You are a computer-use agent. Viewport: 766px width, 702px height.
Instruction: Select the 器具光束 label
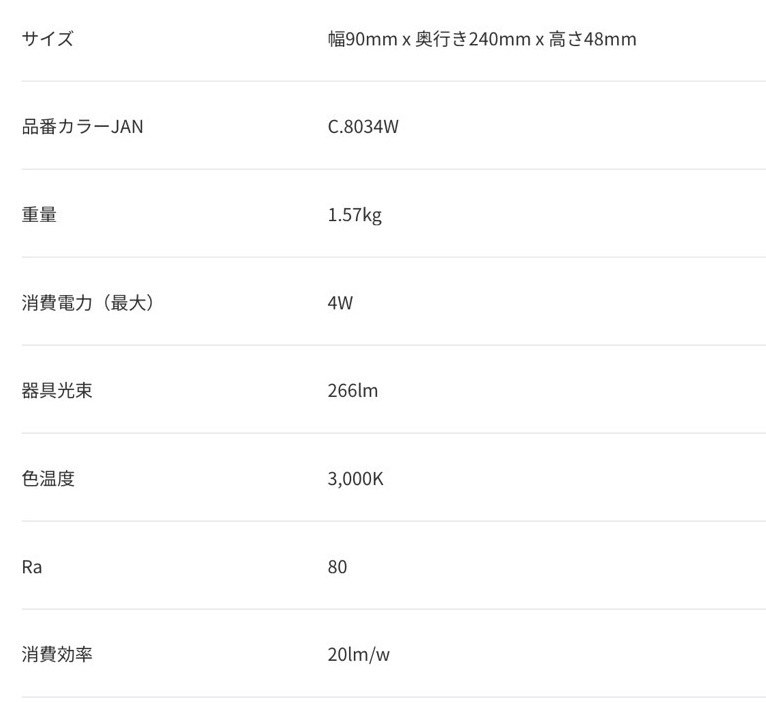(57, 390)
